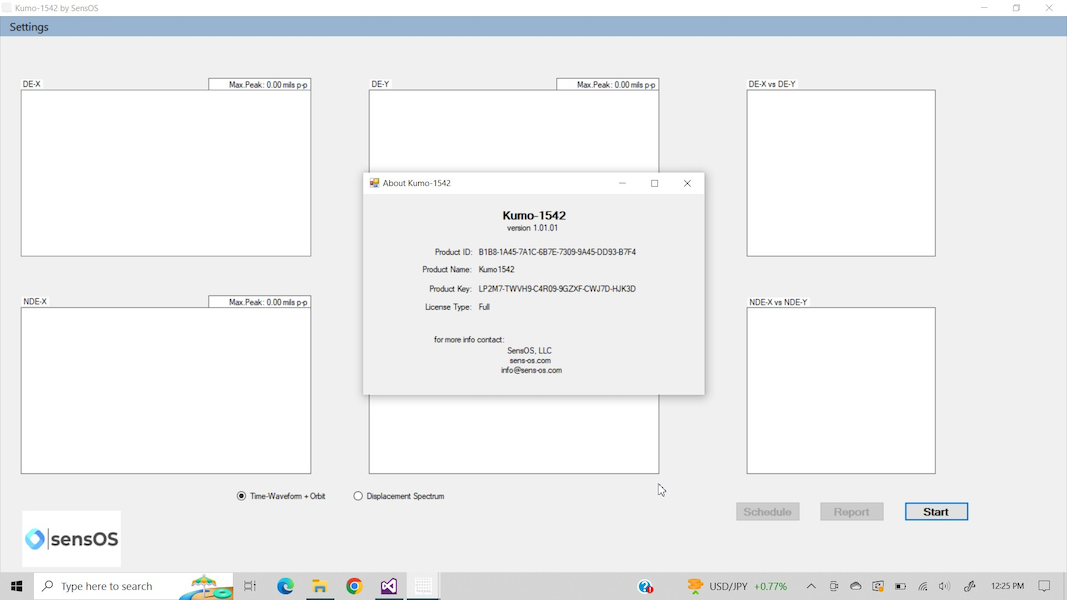Show hidden system tray icons
This screenshot has height=600, width=1067.
pyautogui.click(x=811, y=586)
